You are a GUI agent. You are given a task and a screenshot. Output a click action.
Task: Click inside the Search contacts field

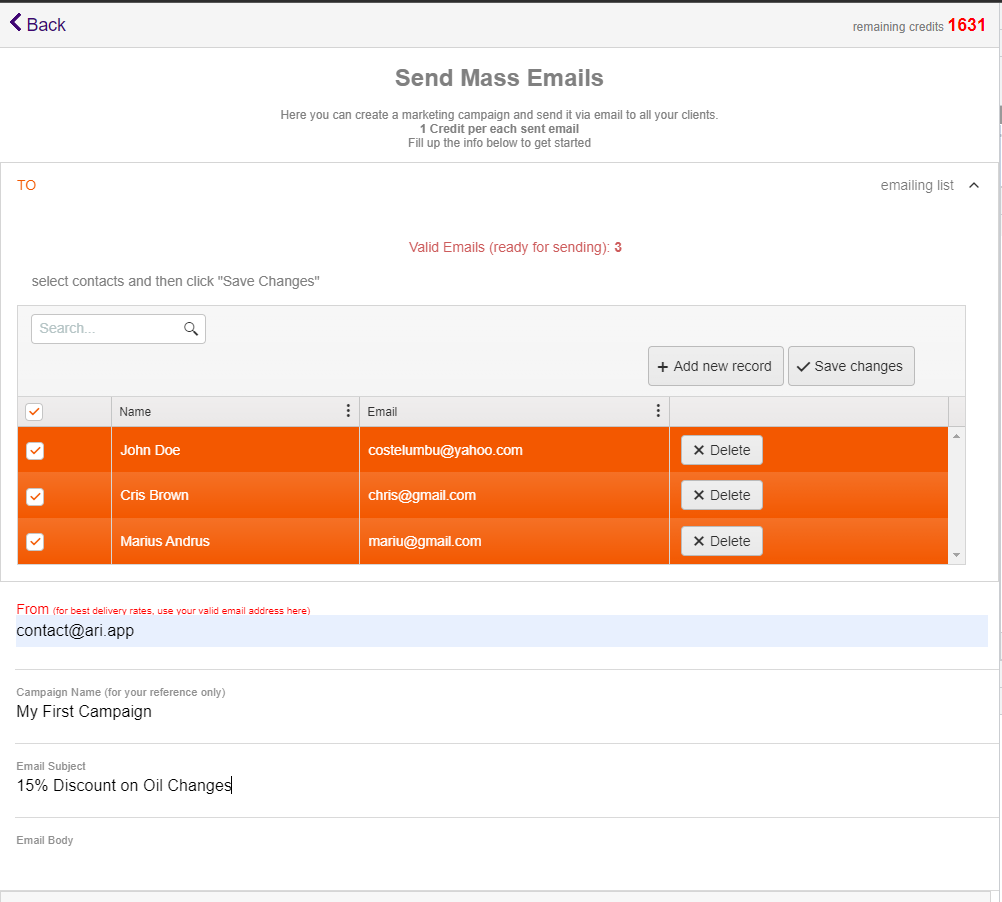coord(100,328)
